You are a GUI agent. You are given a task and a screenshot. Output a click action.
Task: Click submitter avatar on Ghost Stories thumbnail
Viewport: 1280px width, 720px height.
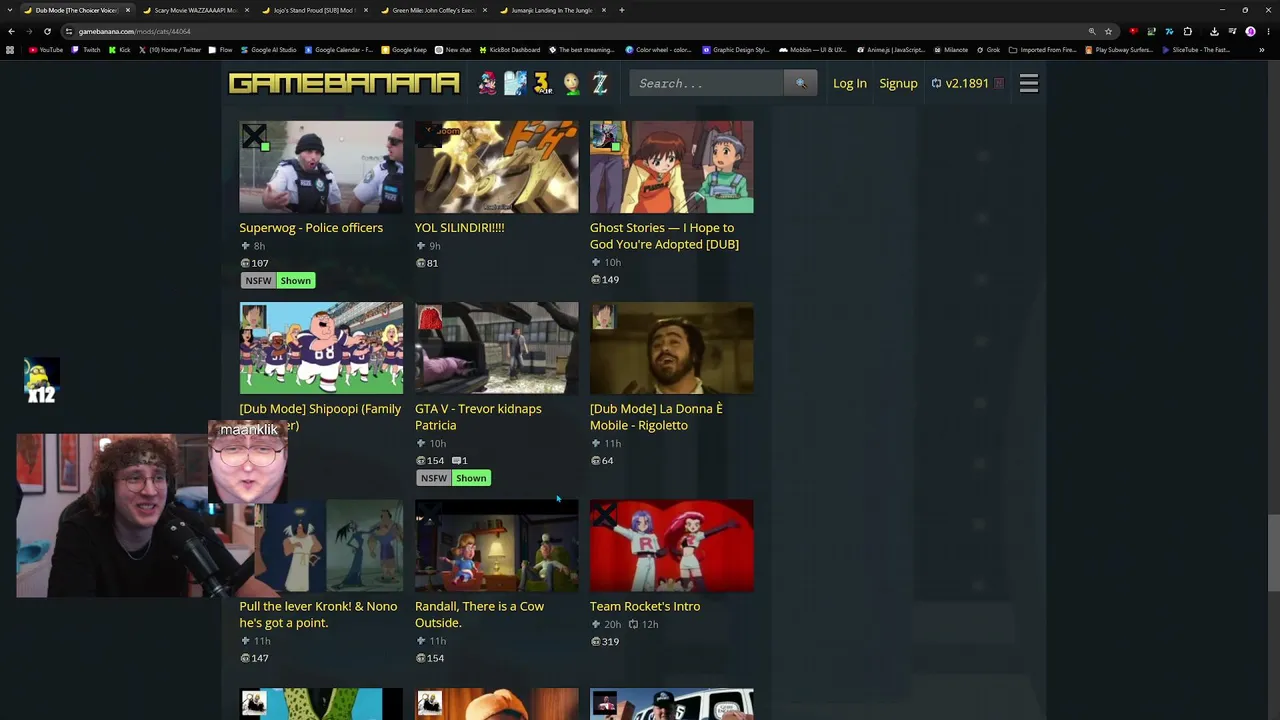(x=604, y=136)
